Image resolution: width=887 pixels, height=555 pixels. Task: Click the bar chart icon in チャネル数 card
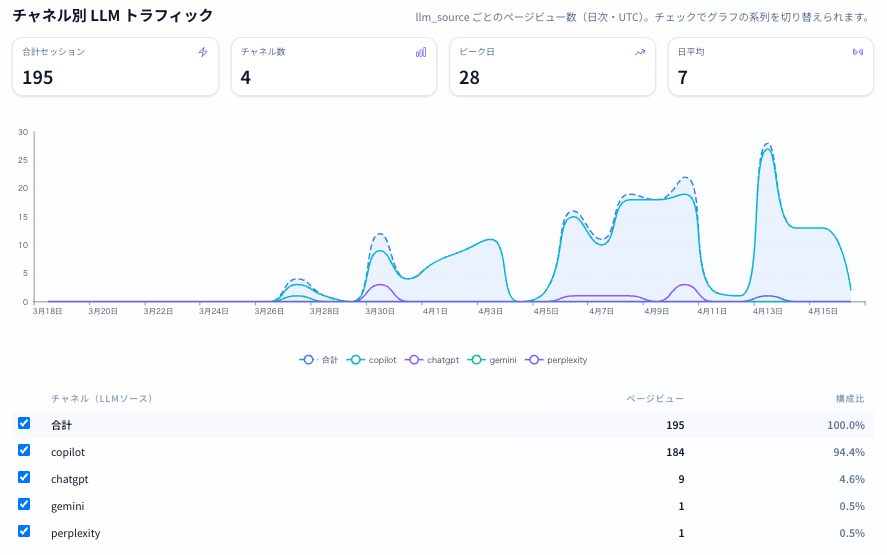(421, 52)
